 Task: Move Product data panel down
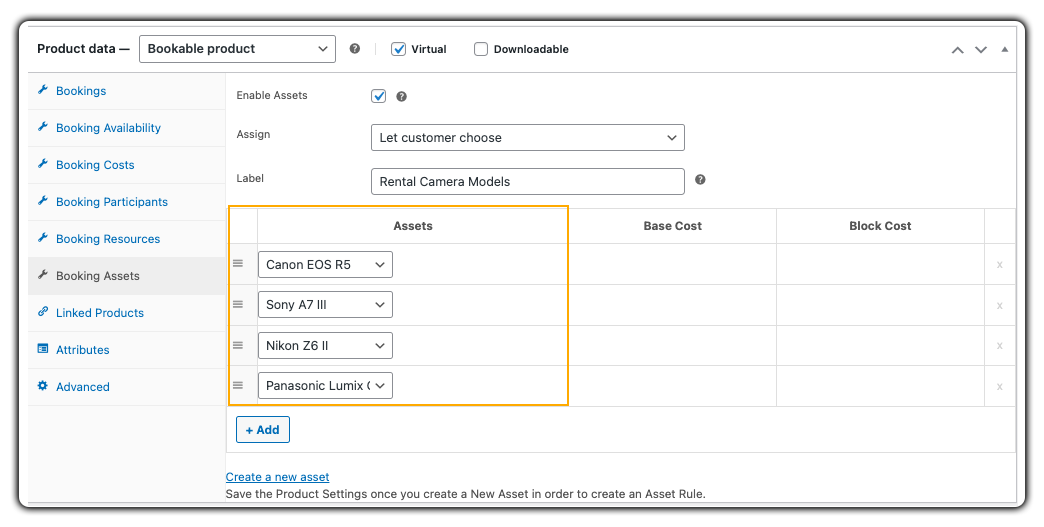[x=981, y=50]
